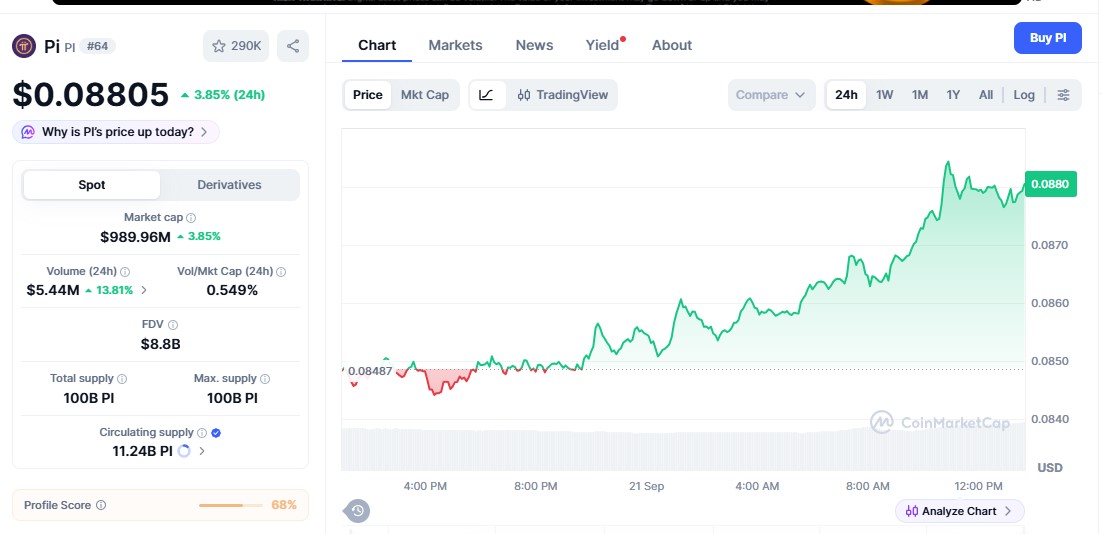Open the News tab
Viewport: 1102px width, 534px height.
(x=534, y=45)
